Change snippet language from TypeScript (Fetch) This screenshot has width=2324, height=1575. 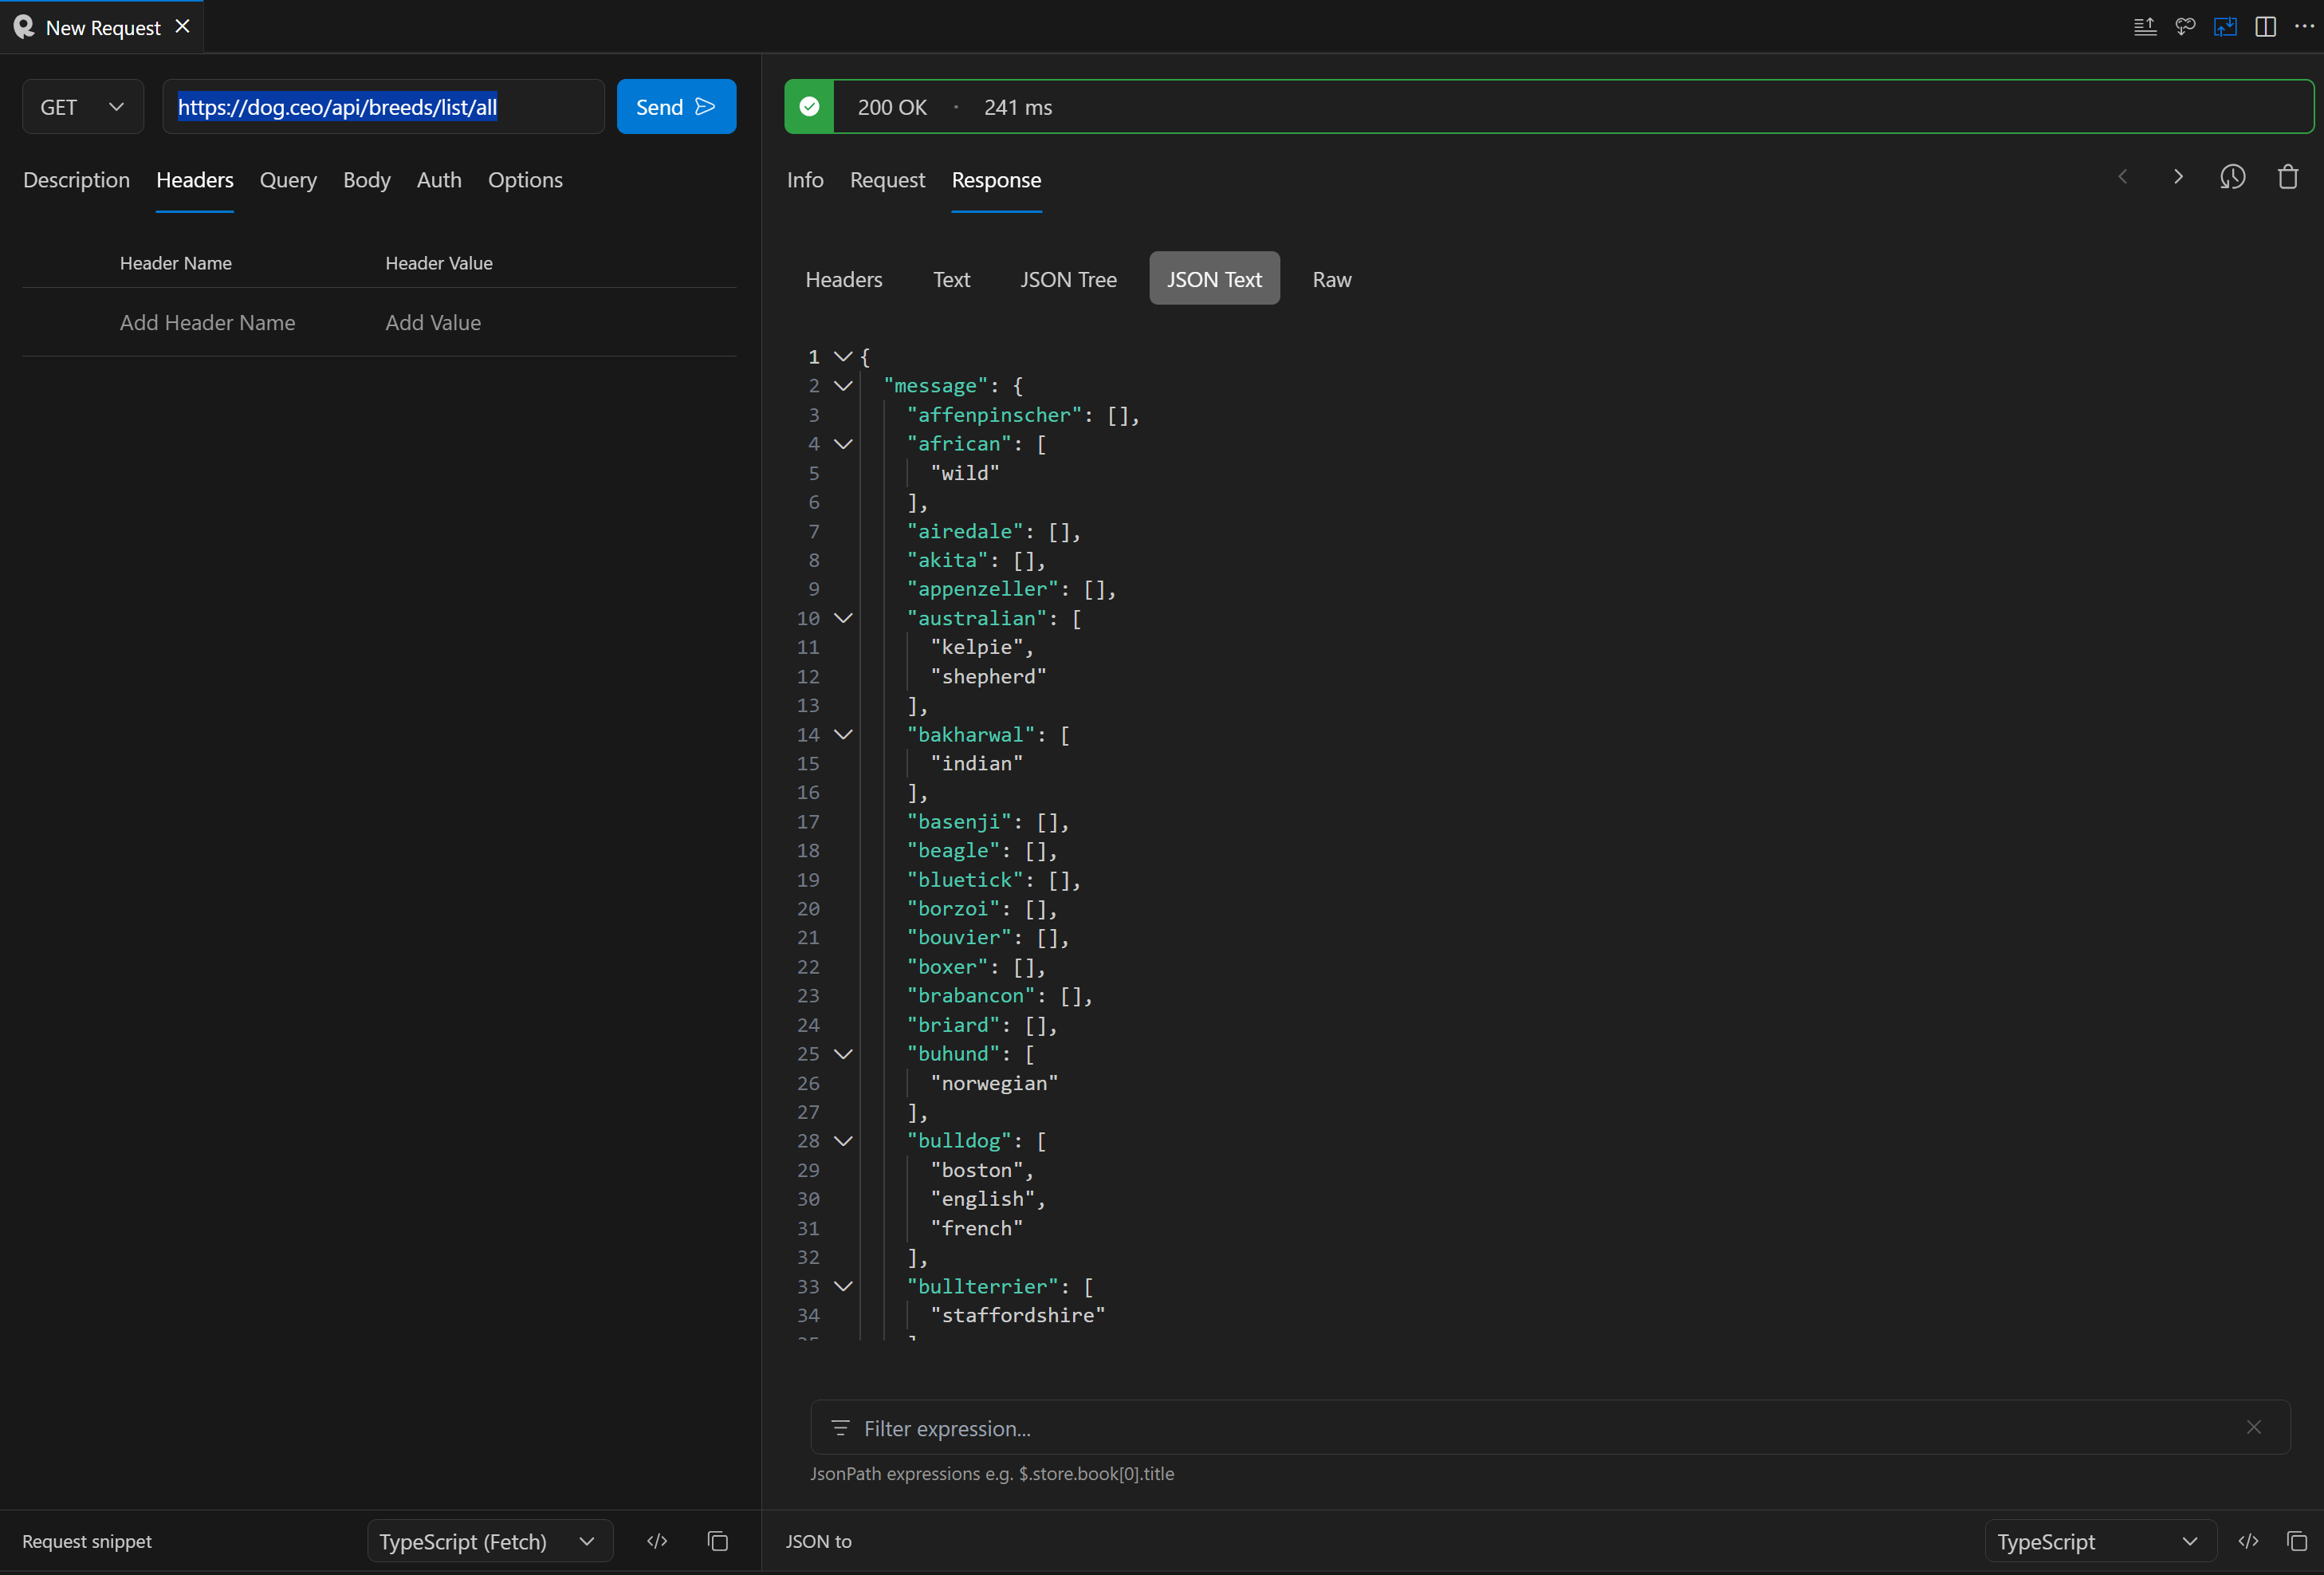[489, 1541]
